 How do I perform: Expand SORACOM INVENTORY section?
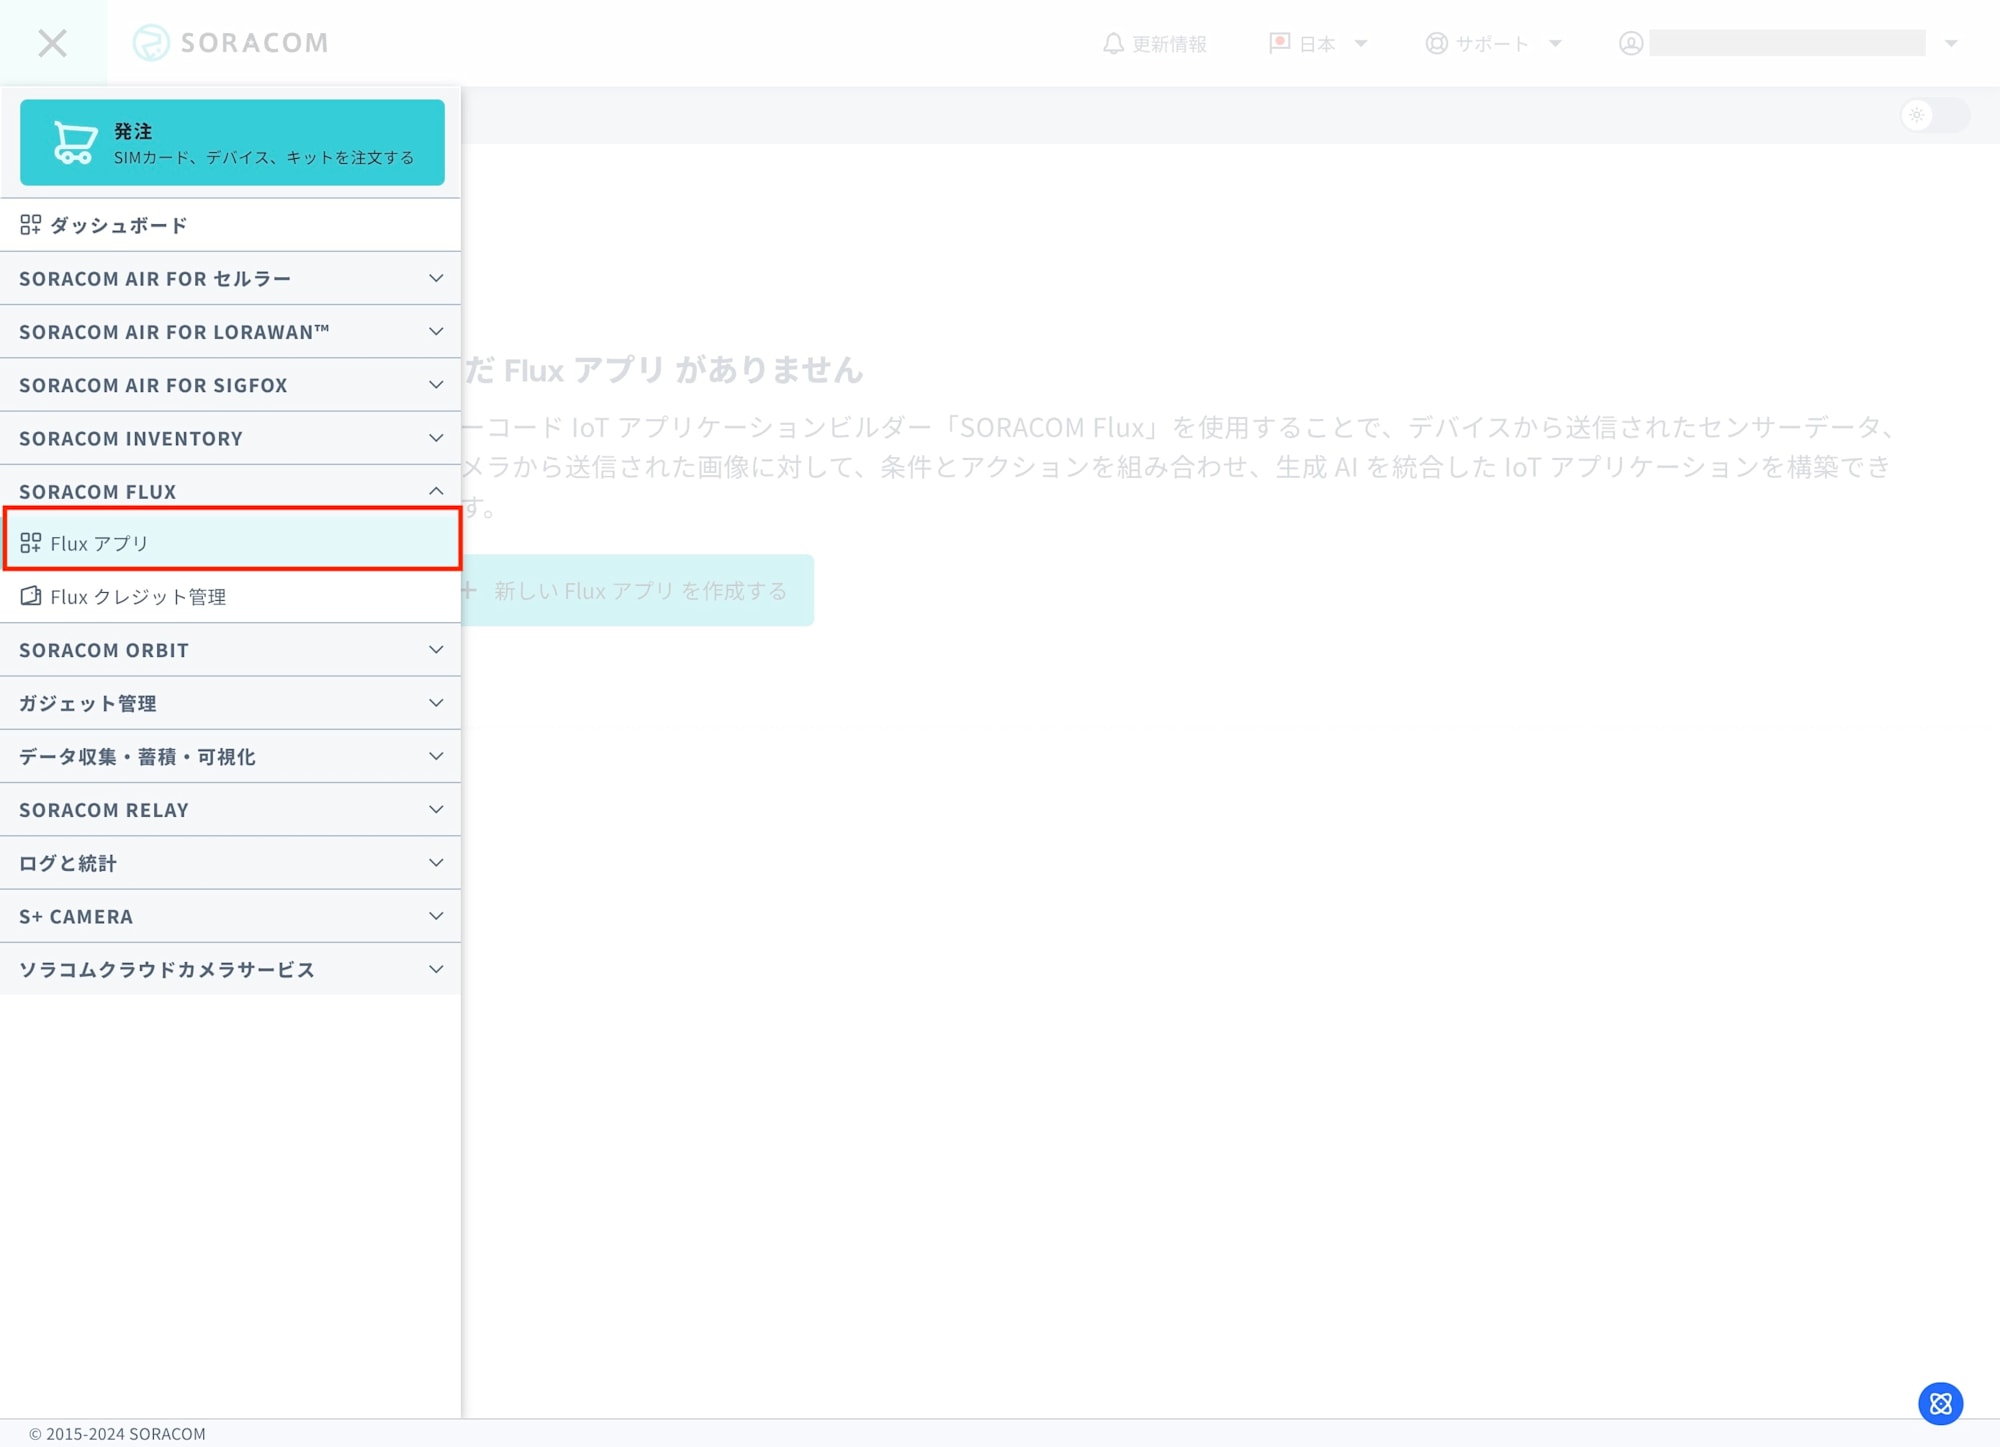[230, 438]
